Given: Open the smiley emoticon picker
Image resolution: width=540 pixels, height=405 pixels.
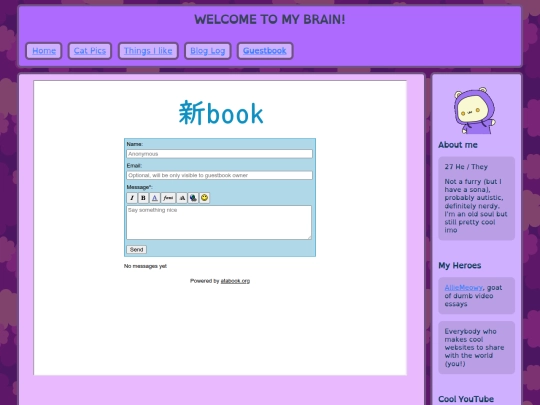Looking at the screenshot, I should click(x=204, y=198).
